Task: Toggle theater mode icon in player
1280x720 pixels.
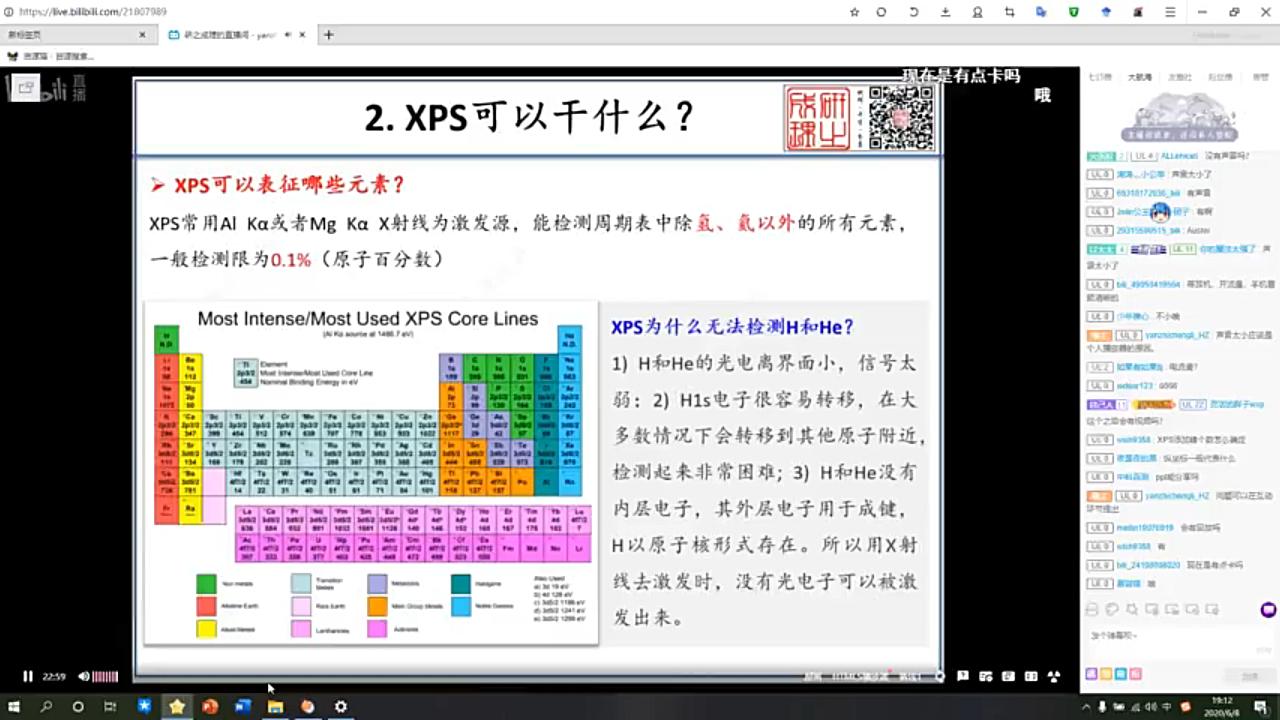Action: coord(1031,676)
